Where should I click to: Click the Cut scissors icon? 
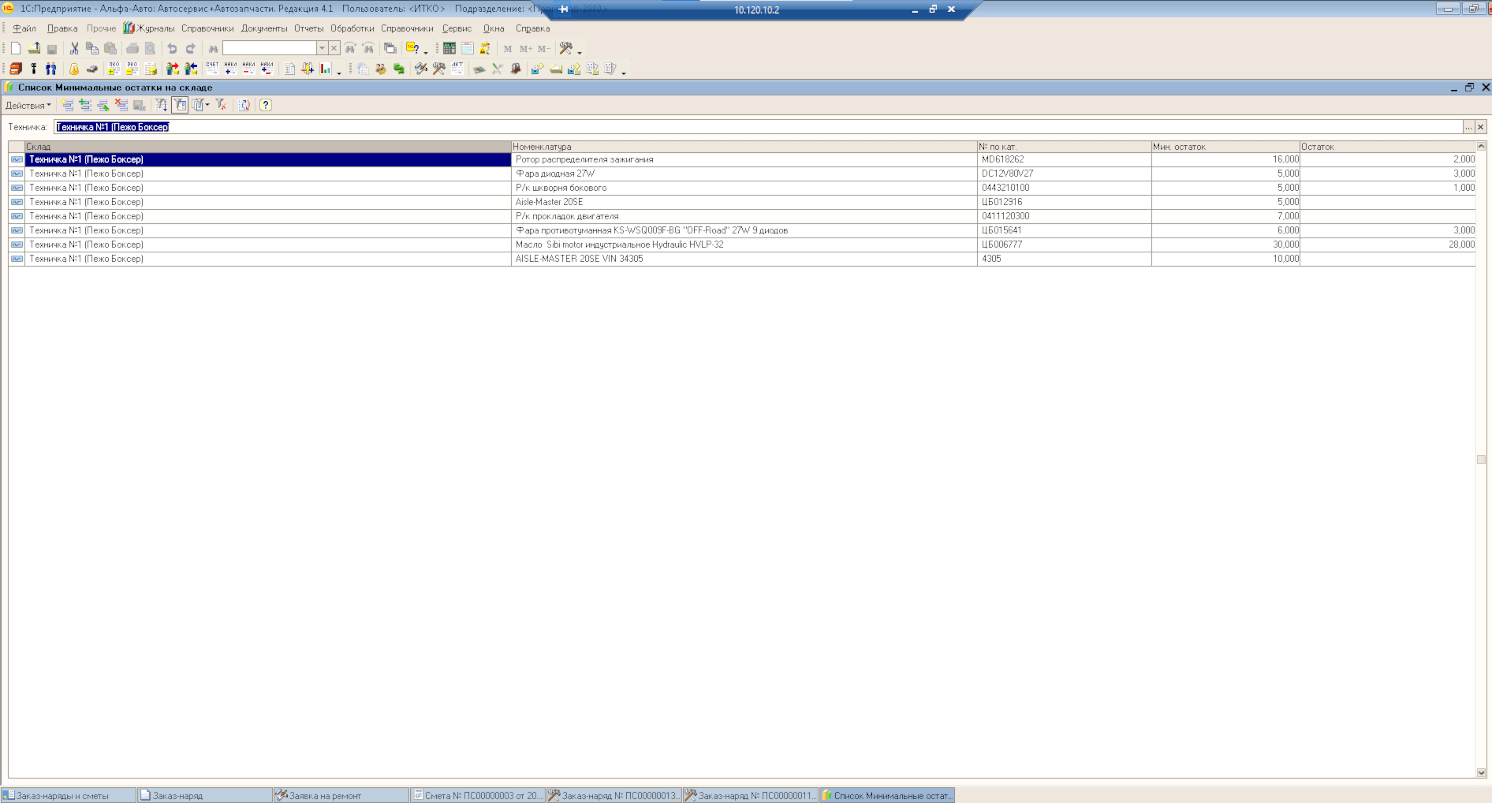74,48
